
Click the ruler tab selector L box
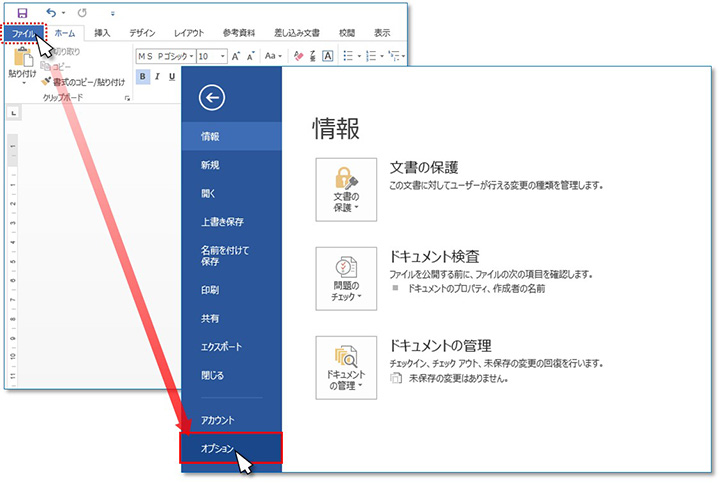pos(13,113)
